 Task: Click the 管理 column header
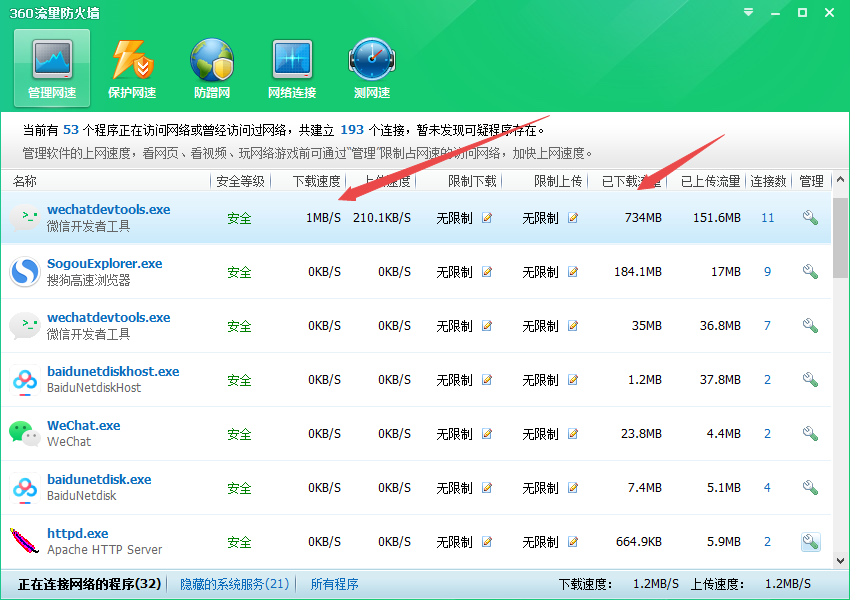coord(812,181)
